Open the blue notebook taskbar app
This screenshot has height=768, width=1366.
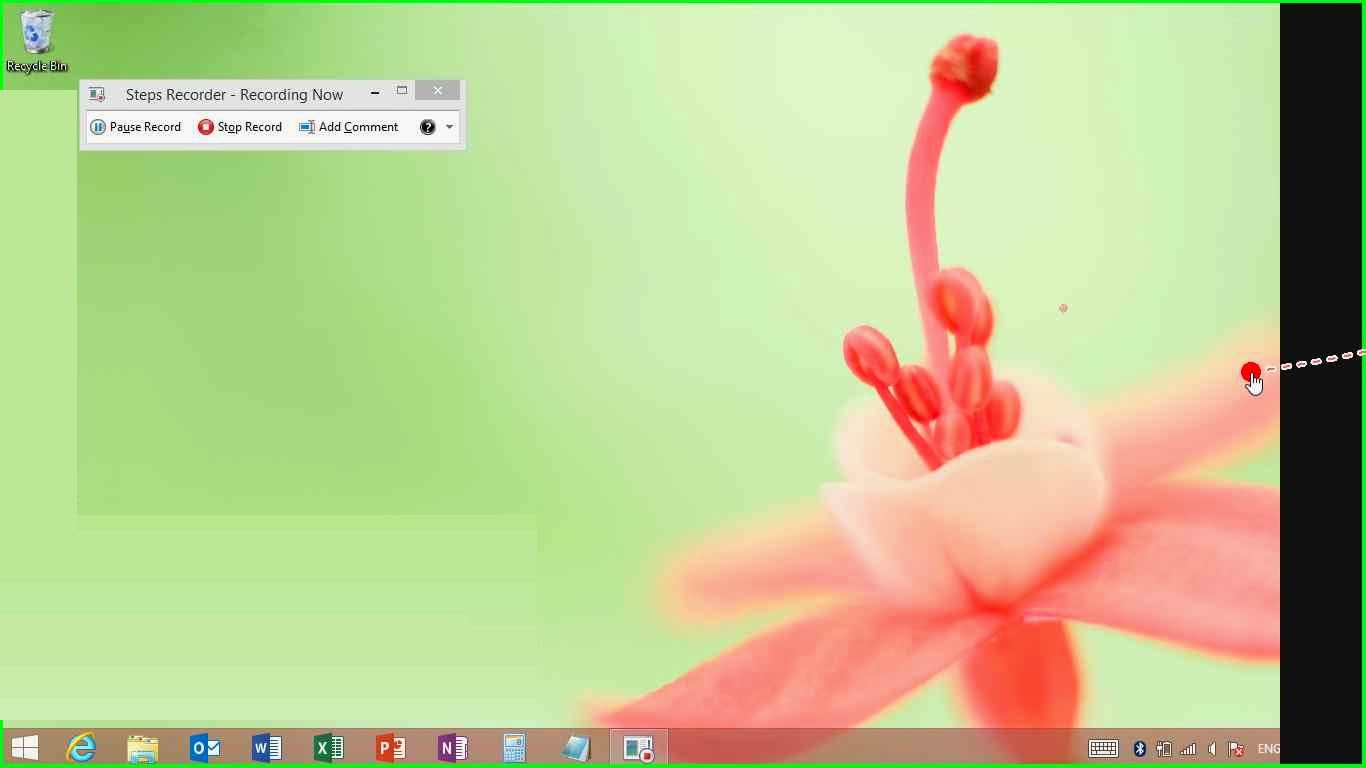tap(577, 748)
